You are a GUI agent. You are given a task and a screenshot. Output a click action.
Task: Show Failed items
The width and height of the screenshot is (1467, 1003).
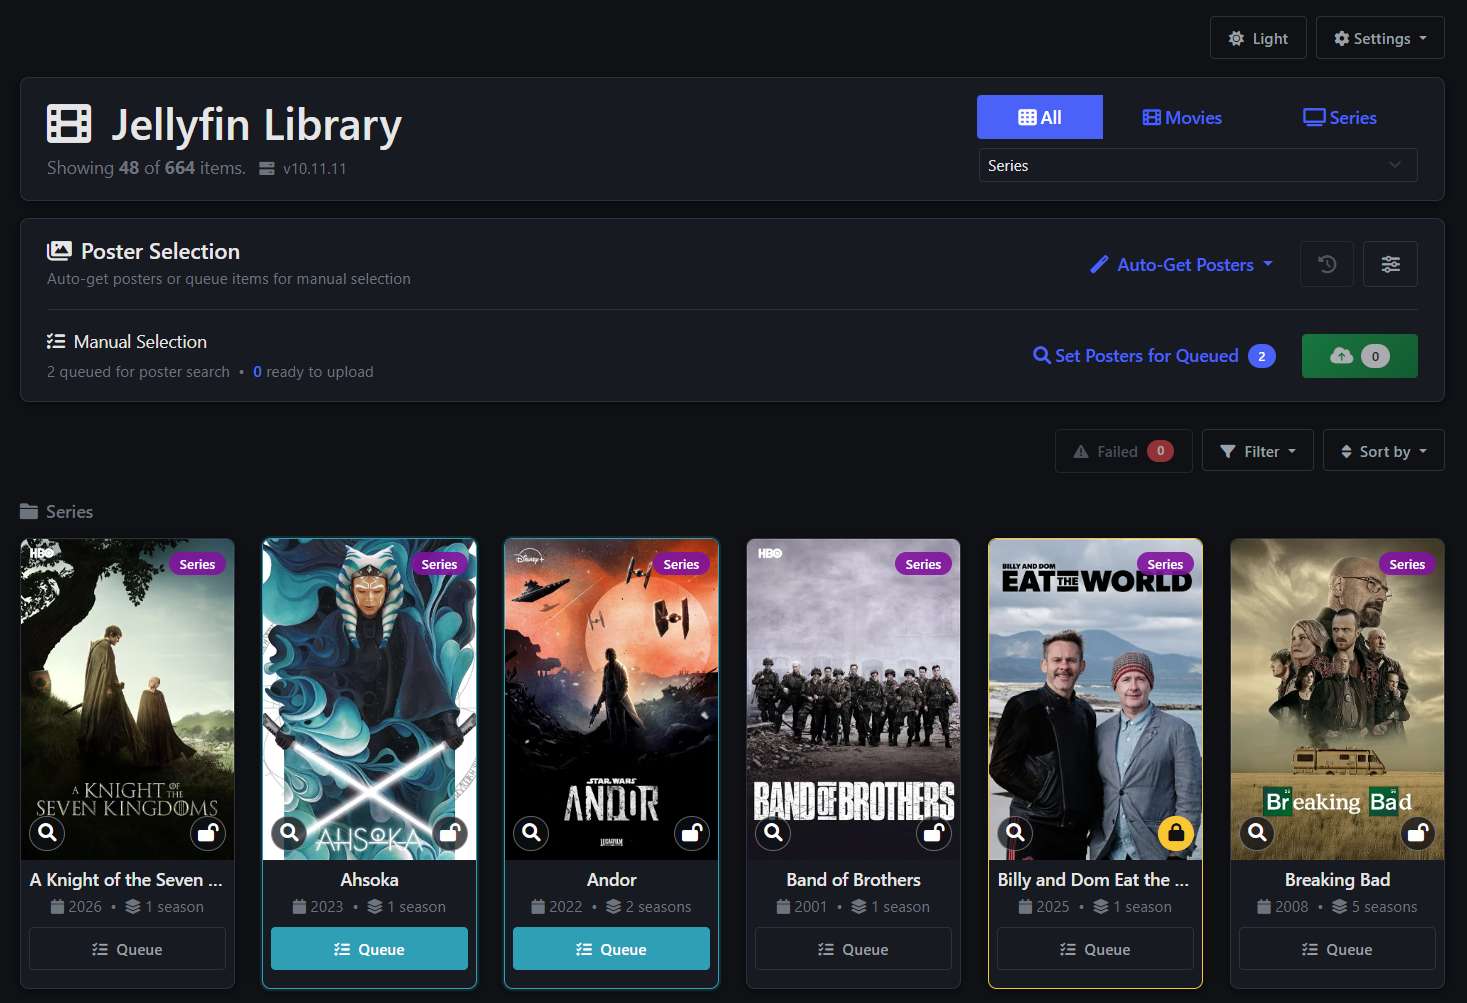pyautogui.click(x=1124, y=451)
